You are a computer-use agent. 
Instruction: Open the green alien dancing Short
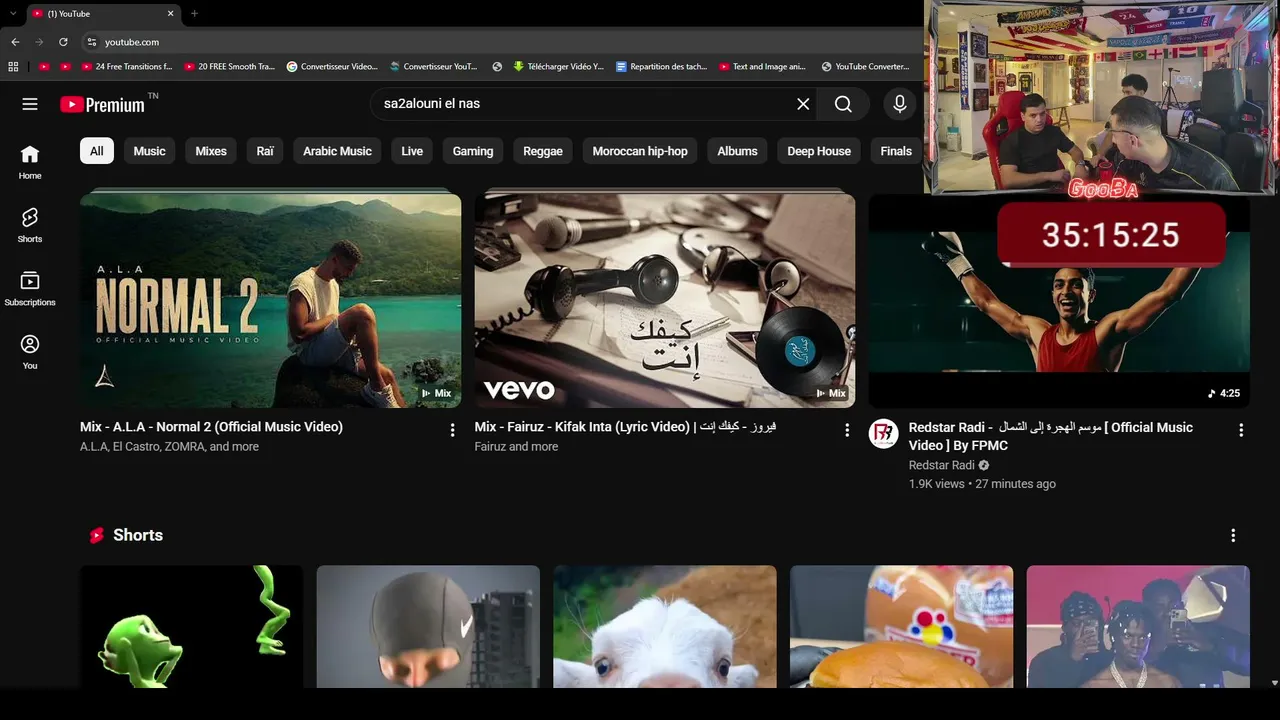click(191, 627)
